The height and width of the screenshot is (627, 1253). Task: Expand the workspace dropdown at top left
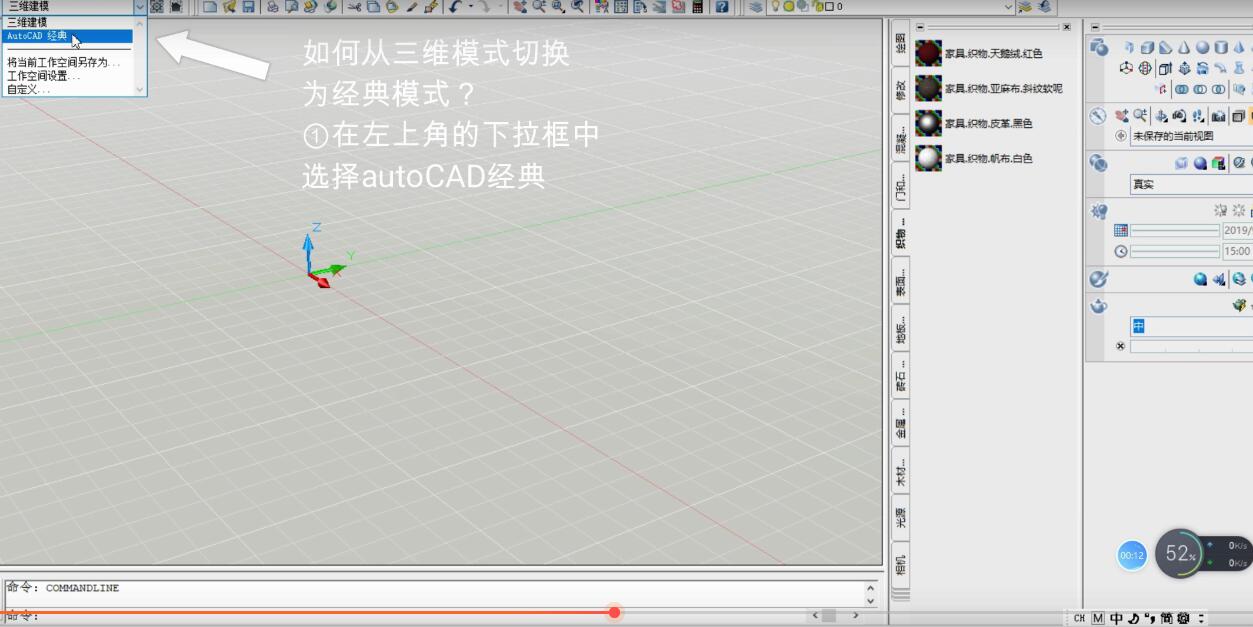pos(139,6)
